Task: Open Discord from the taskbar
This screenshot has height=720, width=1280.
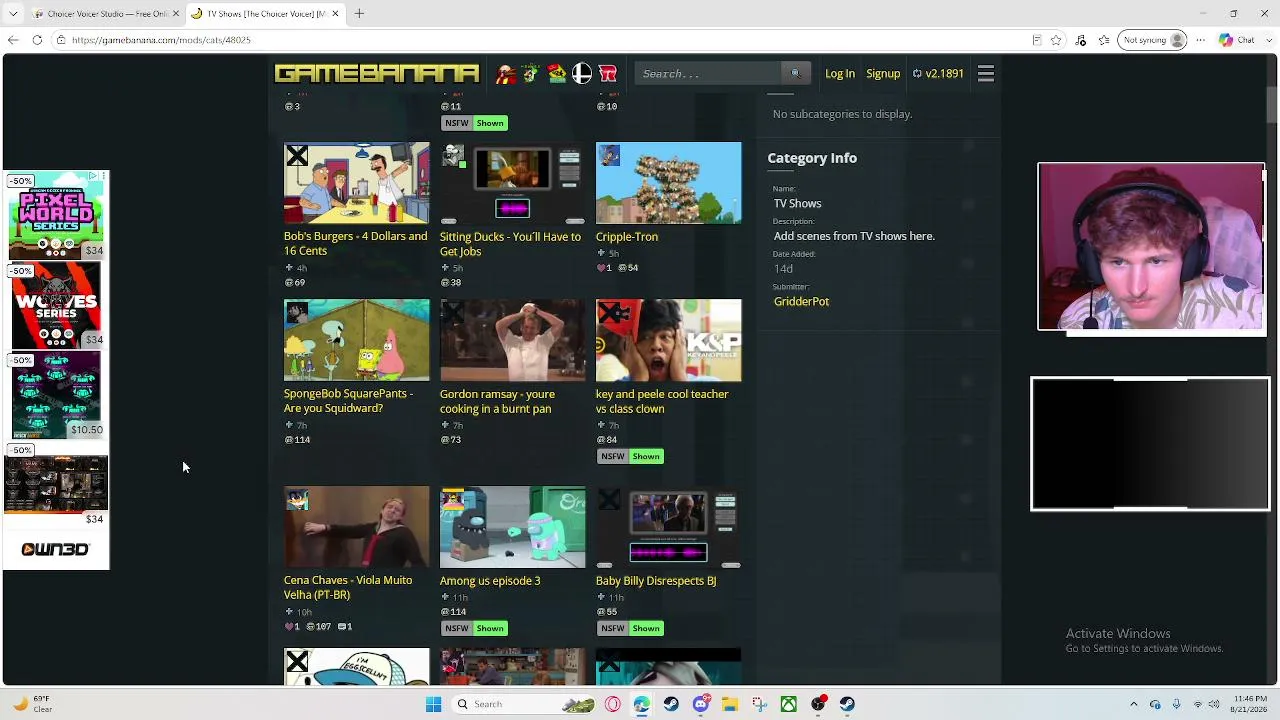Action: [x=701, y=704]
